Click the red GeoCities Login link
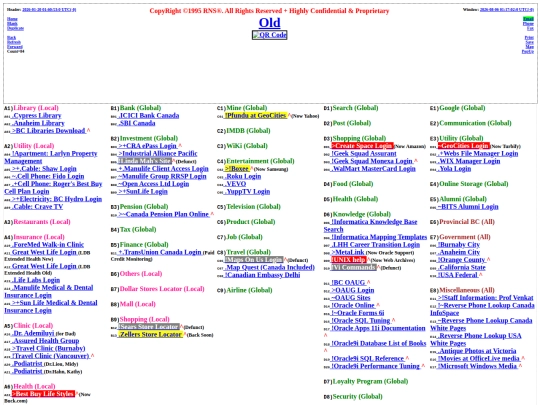The width and height of the screenshot is (540, 405). [464, 146]
